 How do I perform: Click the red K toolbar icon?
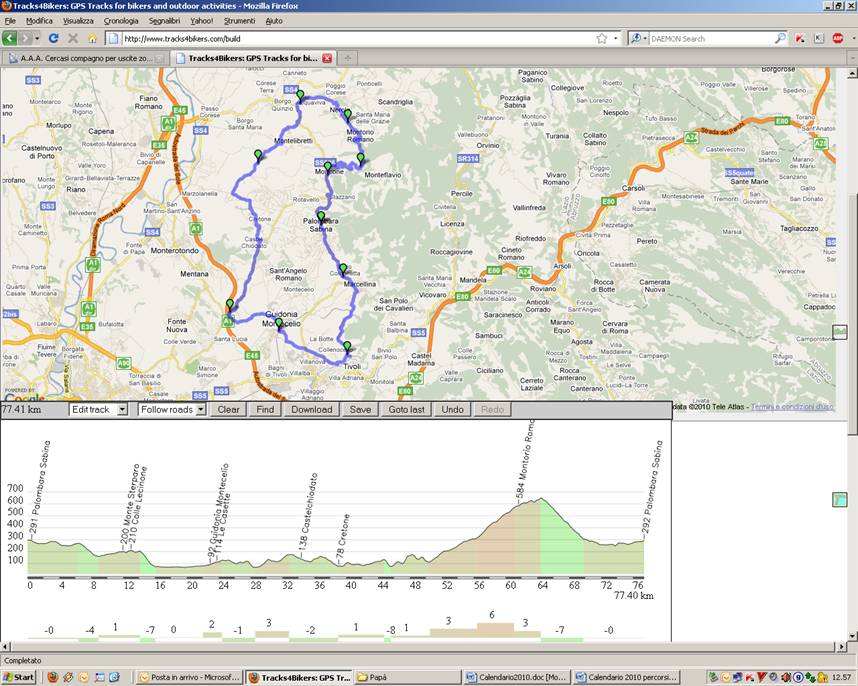(x=800, y=38)
